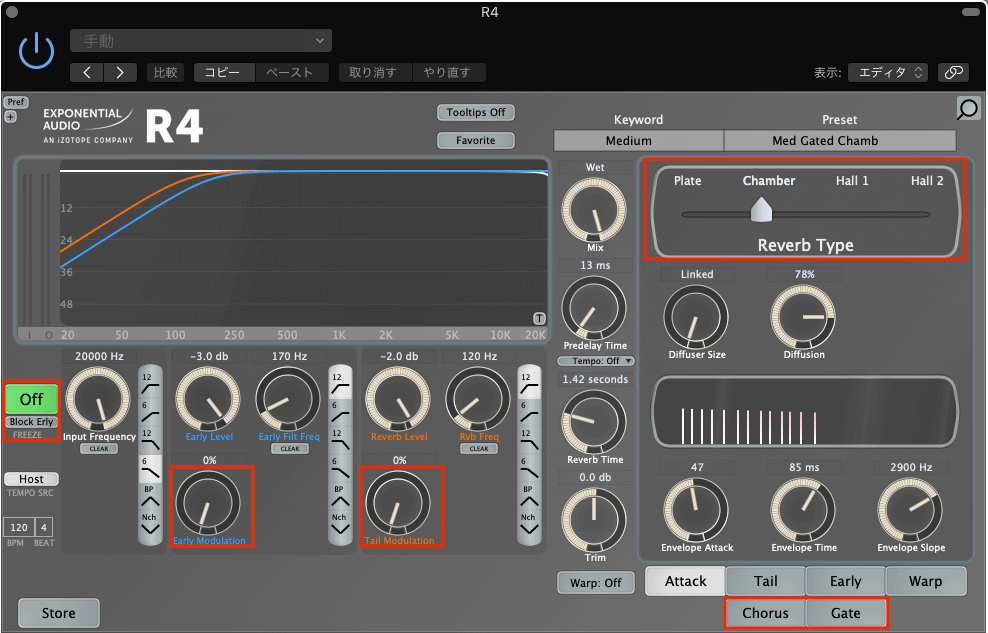The width and height of the screenshot is (988, 633).
Task: Select Nch notch shape for Input filter
Action: pyautogui.click(x=150, y=525)
